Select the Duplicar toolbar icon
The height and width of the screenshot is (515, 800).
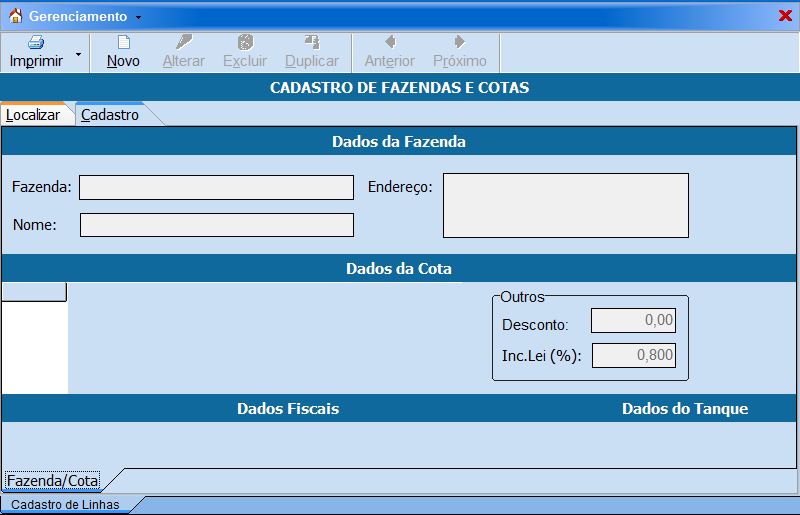(x=312, y=42)
